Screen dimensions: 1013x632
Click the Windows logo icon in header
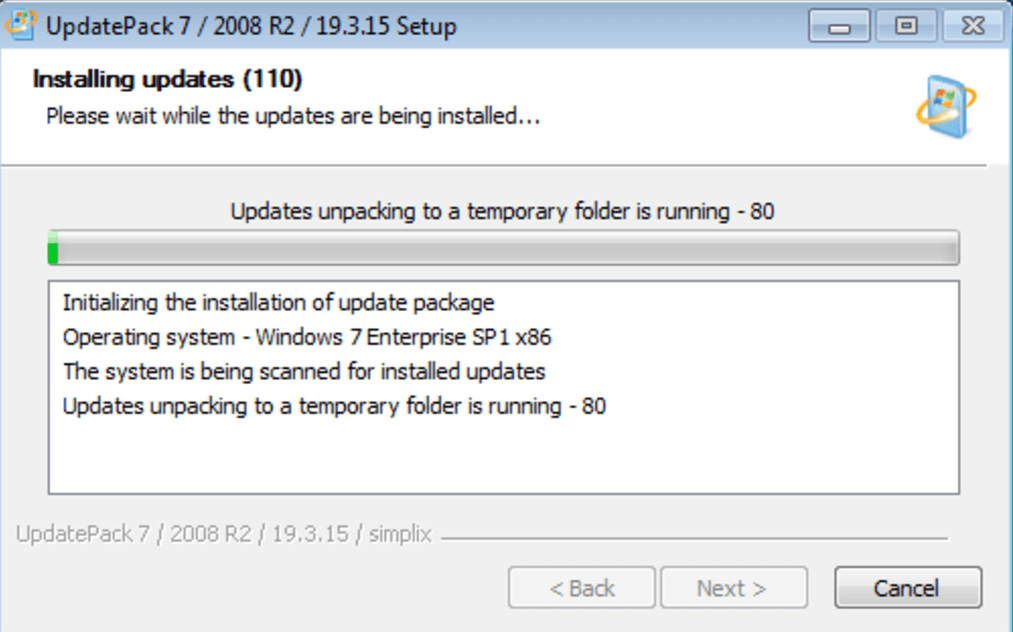[945, 106]
